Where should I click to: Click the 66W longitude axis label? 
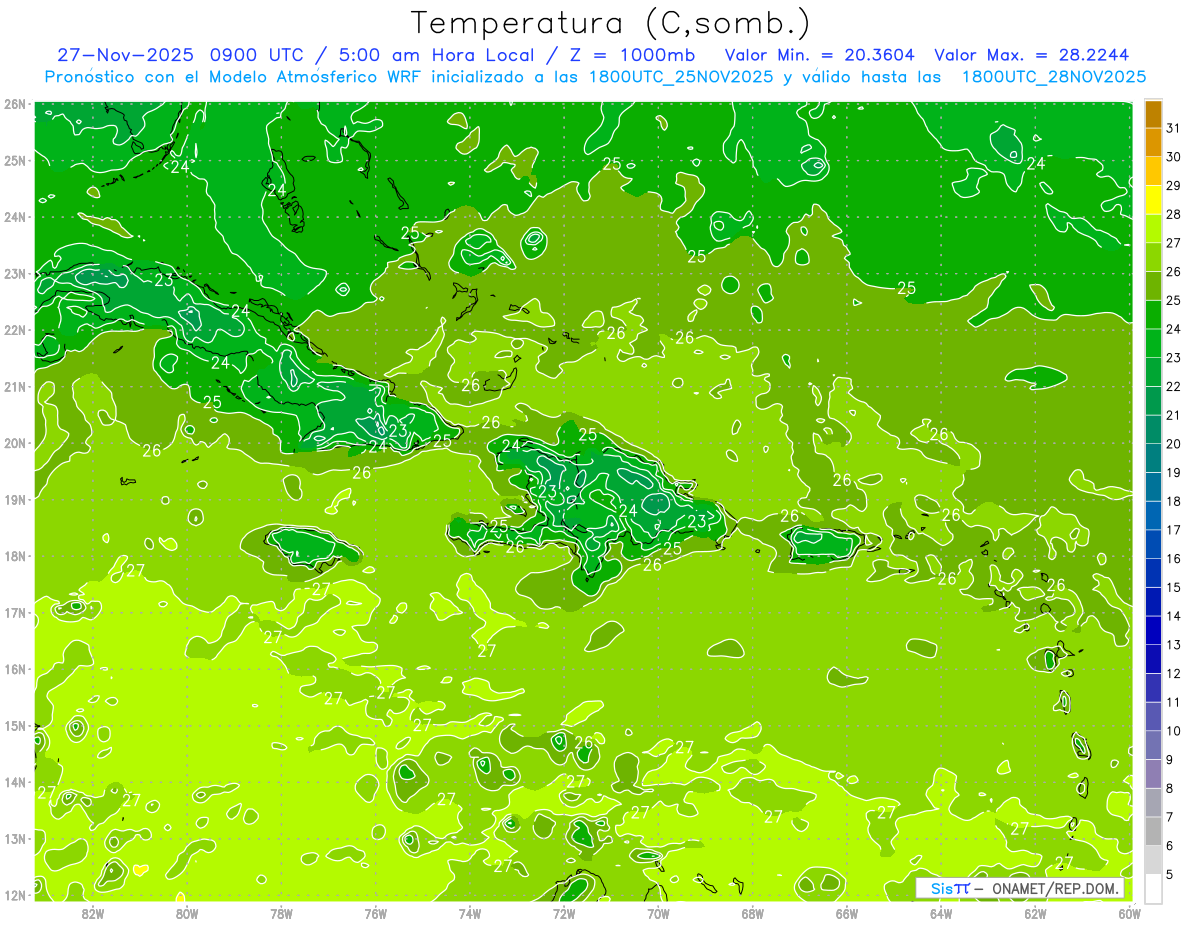[x=846, y=913]
